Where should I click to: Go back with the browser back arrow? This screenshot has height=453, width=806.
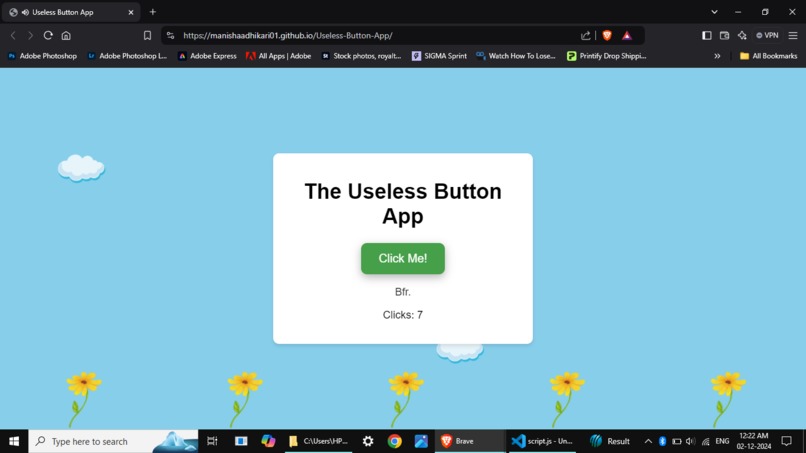13,35
